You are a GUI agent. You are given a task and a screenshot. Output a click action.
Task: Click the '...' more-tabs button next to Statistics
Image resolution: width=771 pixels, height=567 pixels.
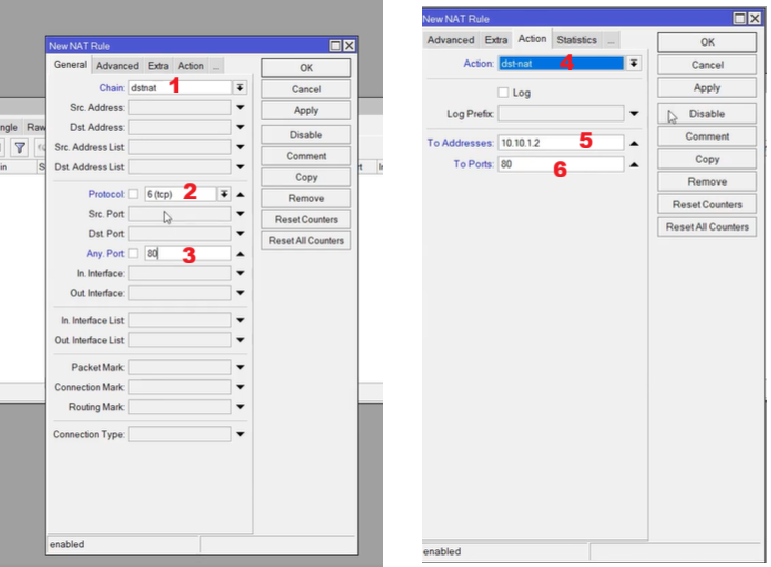(x=610, y=40)
